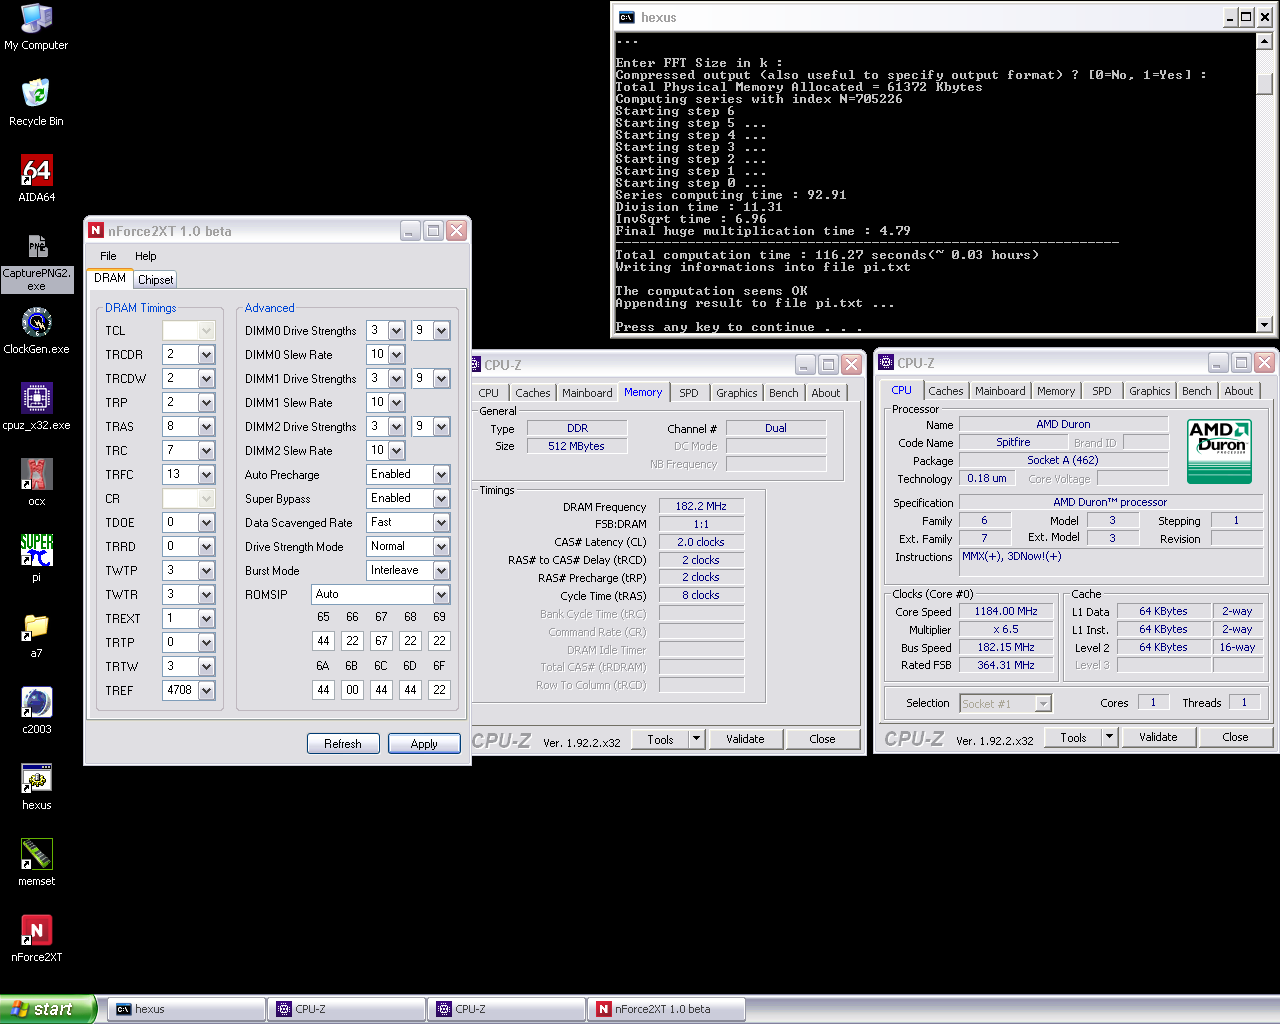This screenshot has height=1024, width=1280.
Task: Open the My Computer desktop icon
Action: (36, 27)
